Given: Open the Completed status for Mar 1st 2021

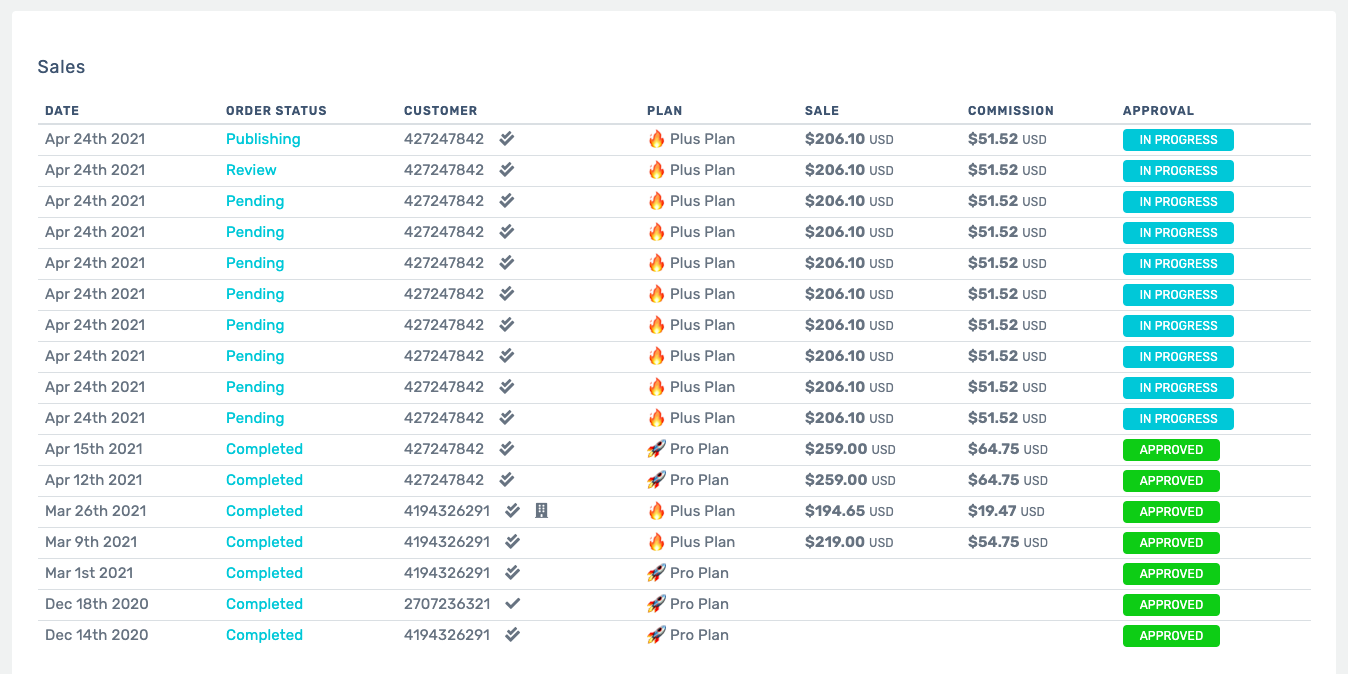Looking at the screenshot, I should point(264,573).
